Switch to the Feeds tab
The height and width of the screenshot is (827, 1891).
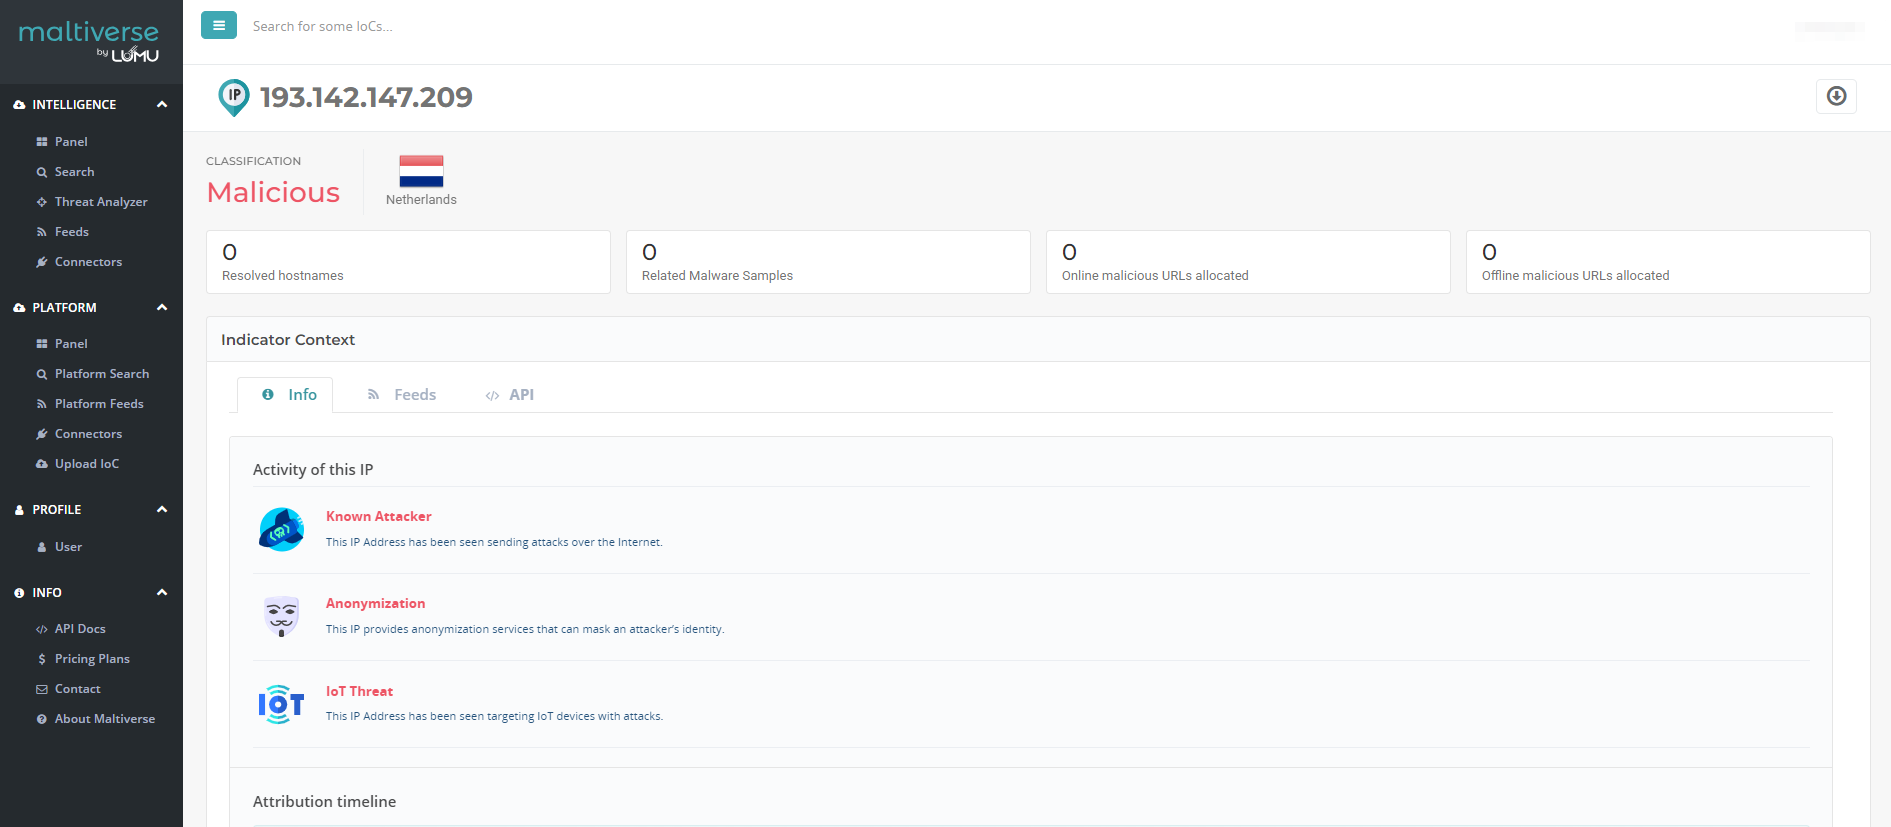pyautogui.click(x=401, y=395)
